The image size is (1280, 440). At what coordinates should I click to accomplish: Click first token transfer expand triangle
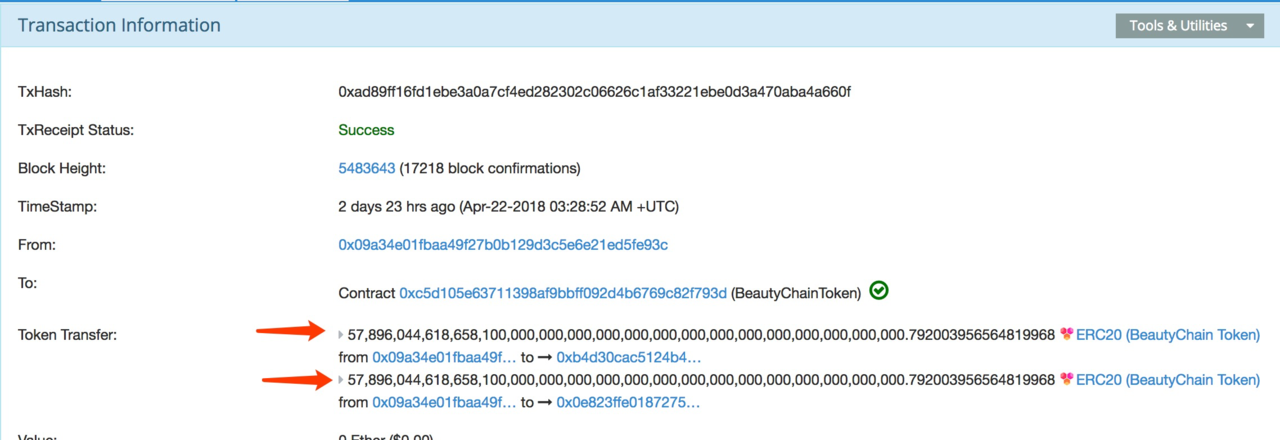[341, 335]
